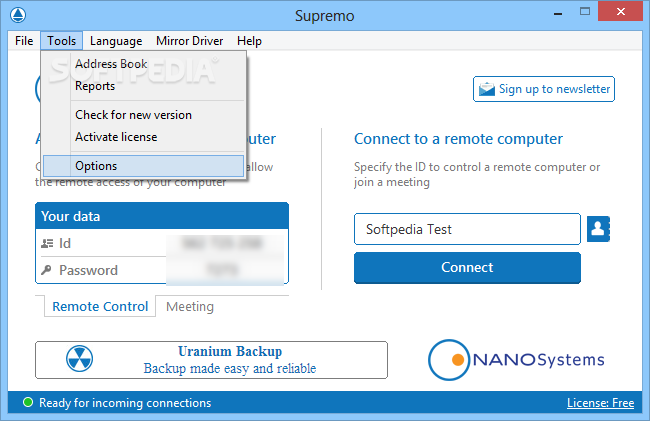Select Check for new version
650x421 pixels.
click(x=143, y=115)
